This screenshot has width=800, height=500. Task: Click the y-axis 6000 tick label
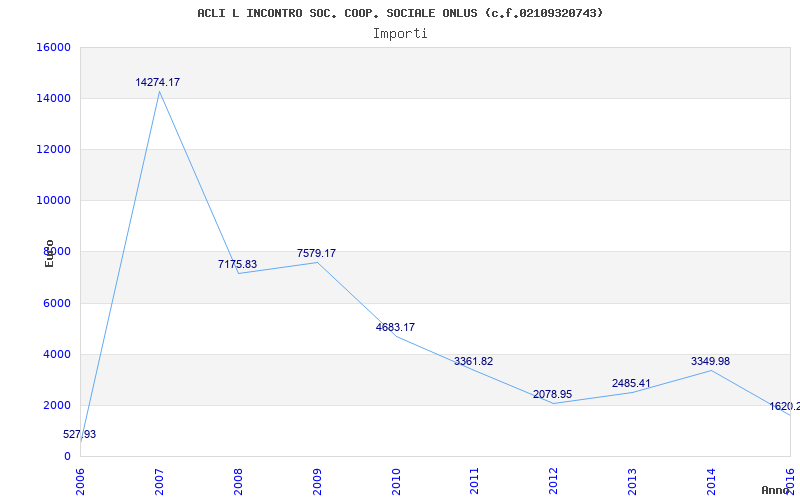point(57,303)
